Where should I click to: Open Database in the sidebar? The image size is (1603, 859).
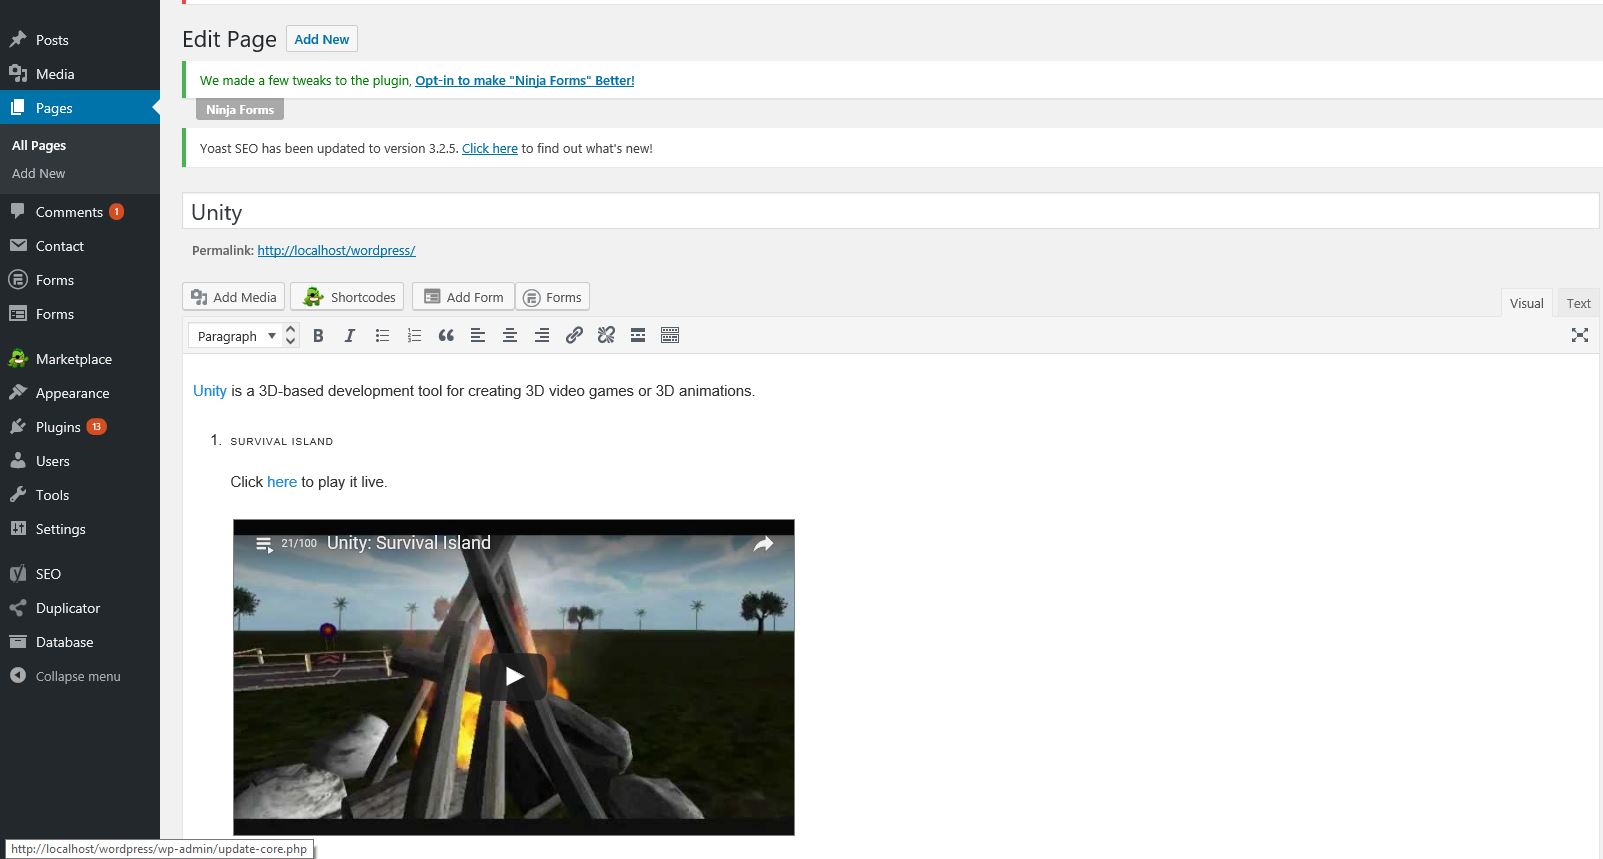[80, 642]
